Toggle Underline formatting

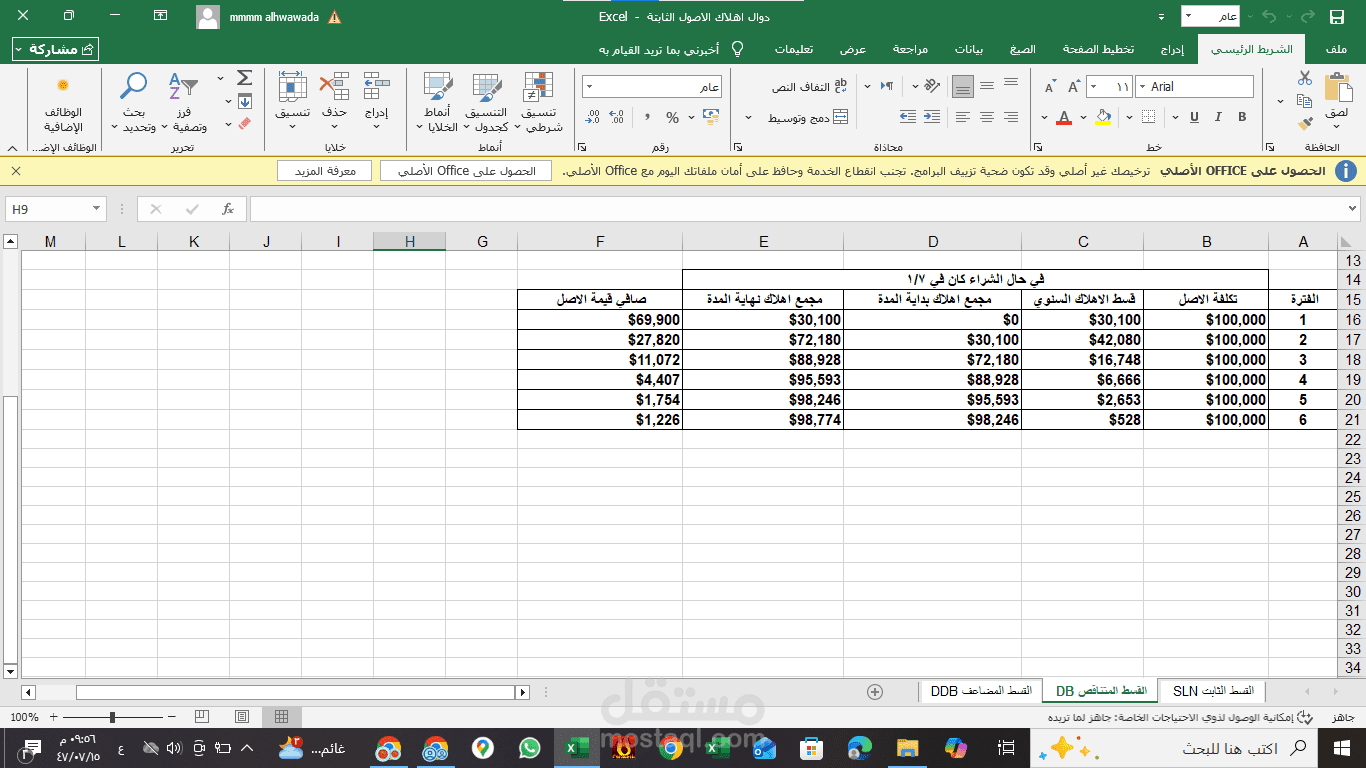1193,118
